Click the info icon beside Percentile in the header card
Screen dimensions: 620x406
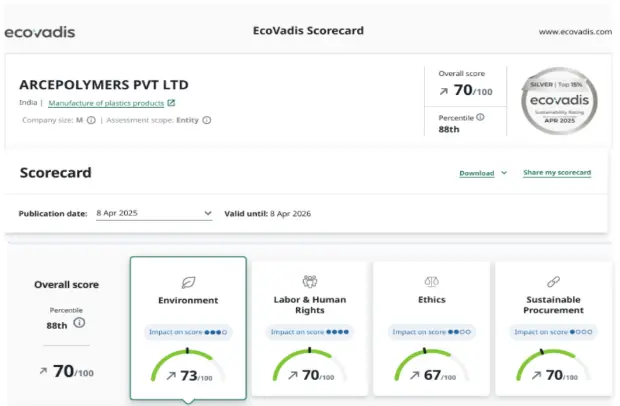click(480, 117)
